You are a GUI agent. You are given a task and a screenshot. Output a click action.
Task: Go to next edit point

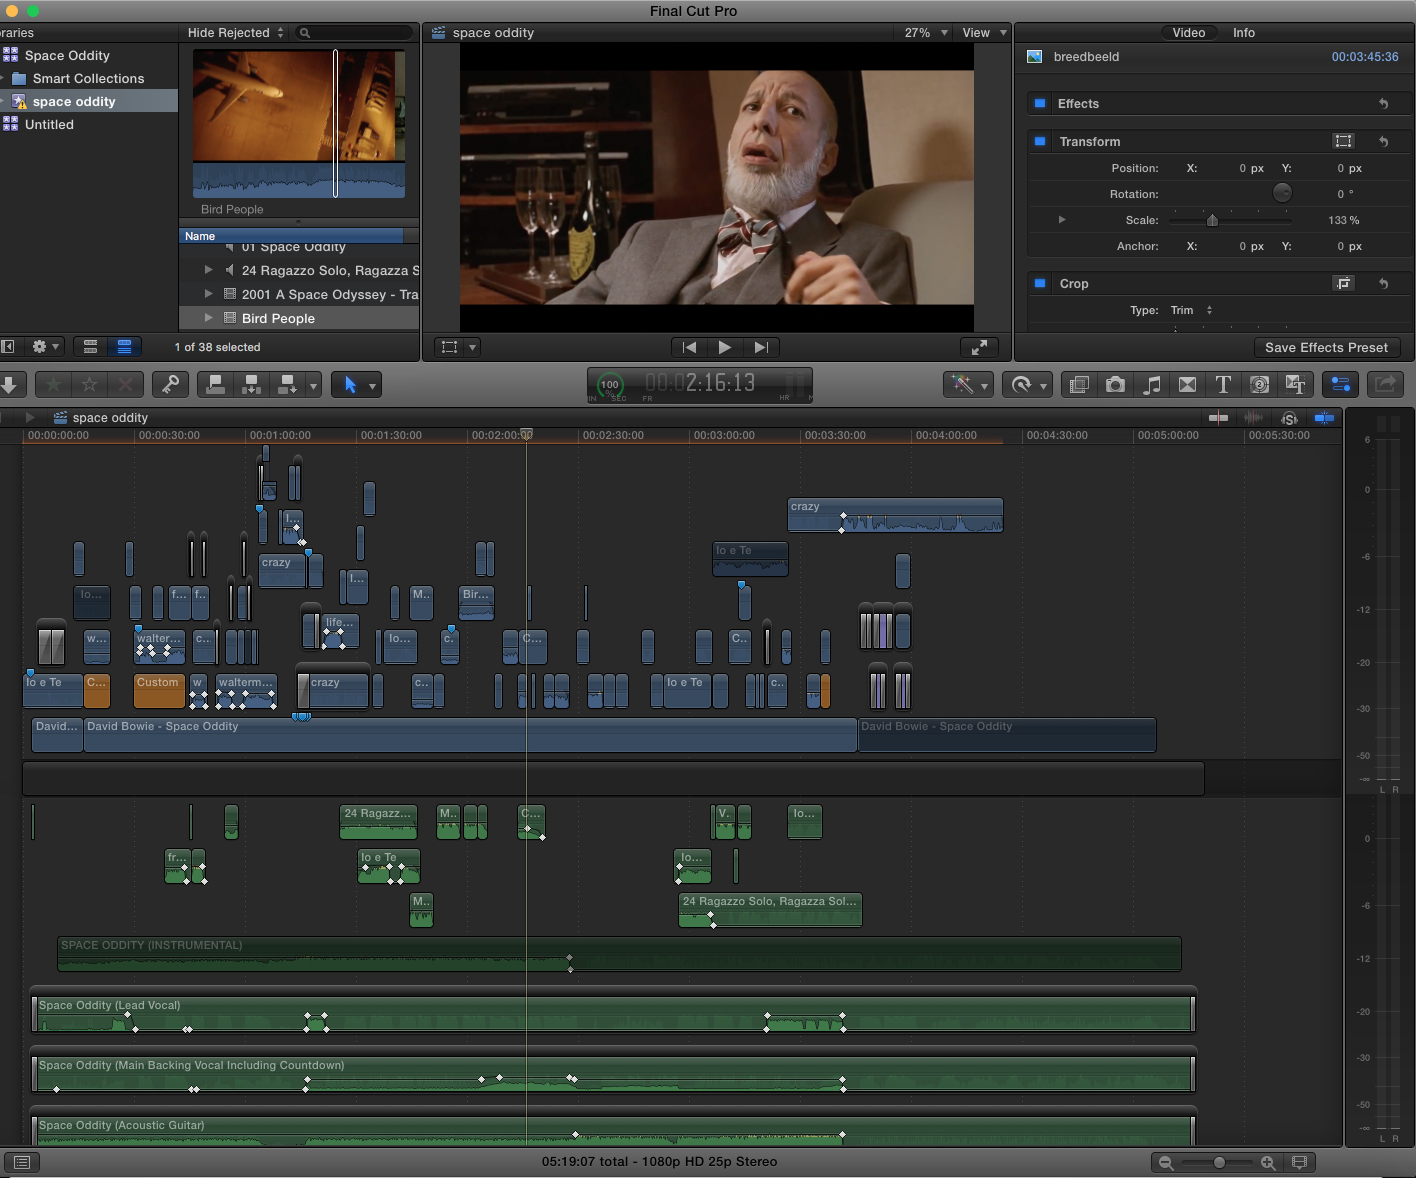(x=761, y=347)
